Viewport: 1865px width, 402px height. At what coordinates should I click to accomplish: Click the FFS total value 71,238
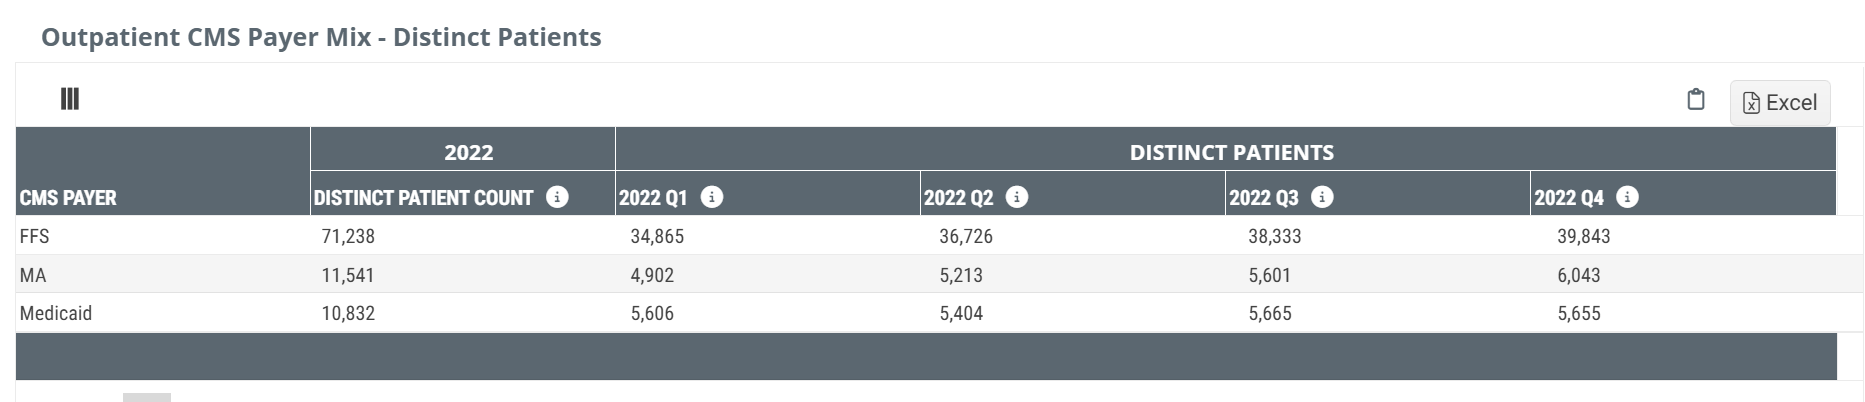tap(348, 237)
